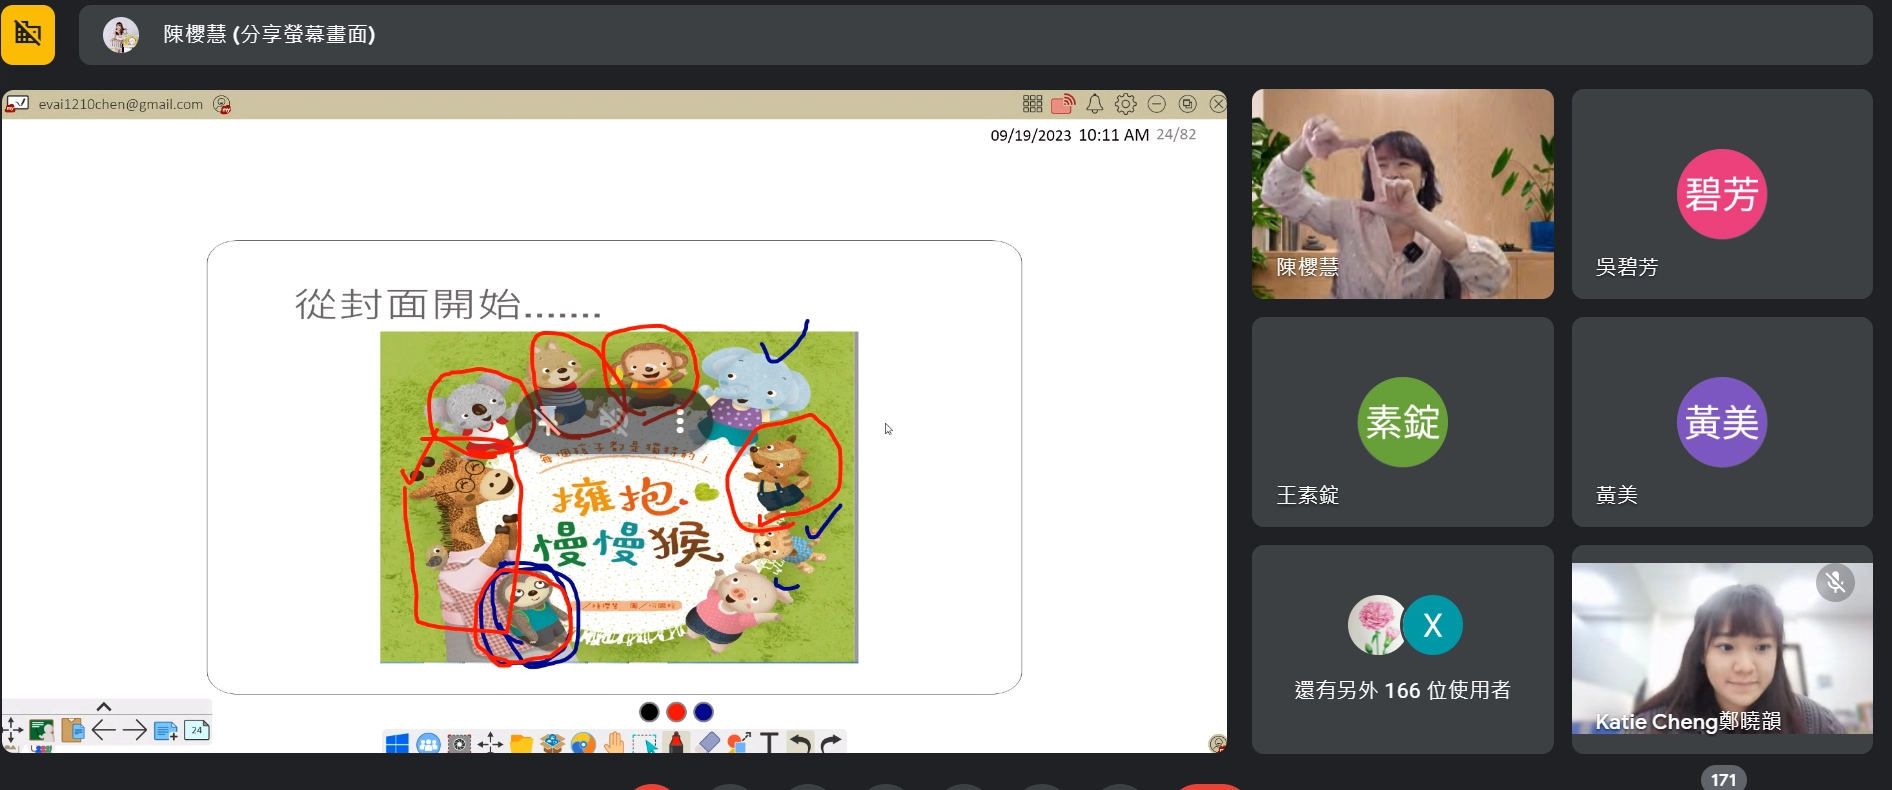Image resolution: width=1892 pixels, height=790 pixels.
Task: Open the page 24 indicator icon
Action: pos(197,730)
